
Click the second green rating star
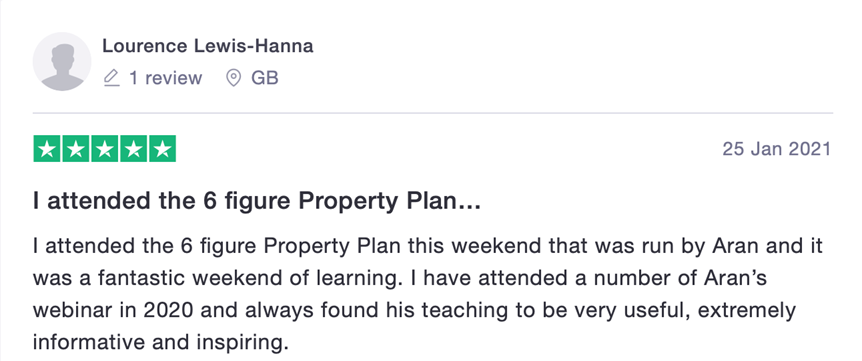[76, 149]
